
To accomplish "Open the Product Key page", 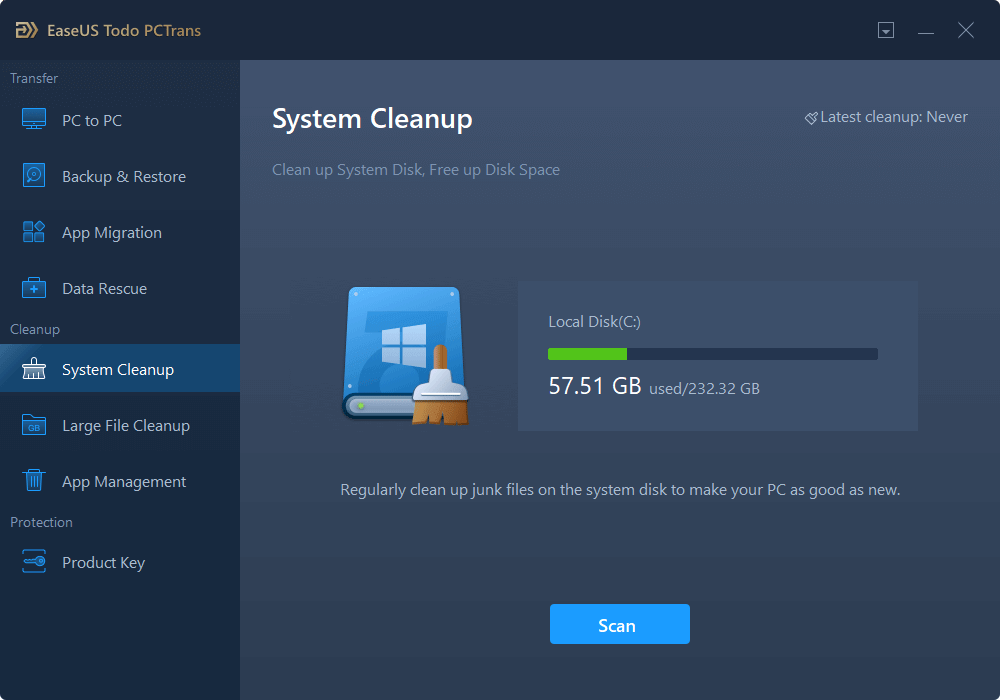I will 120,562.
